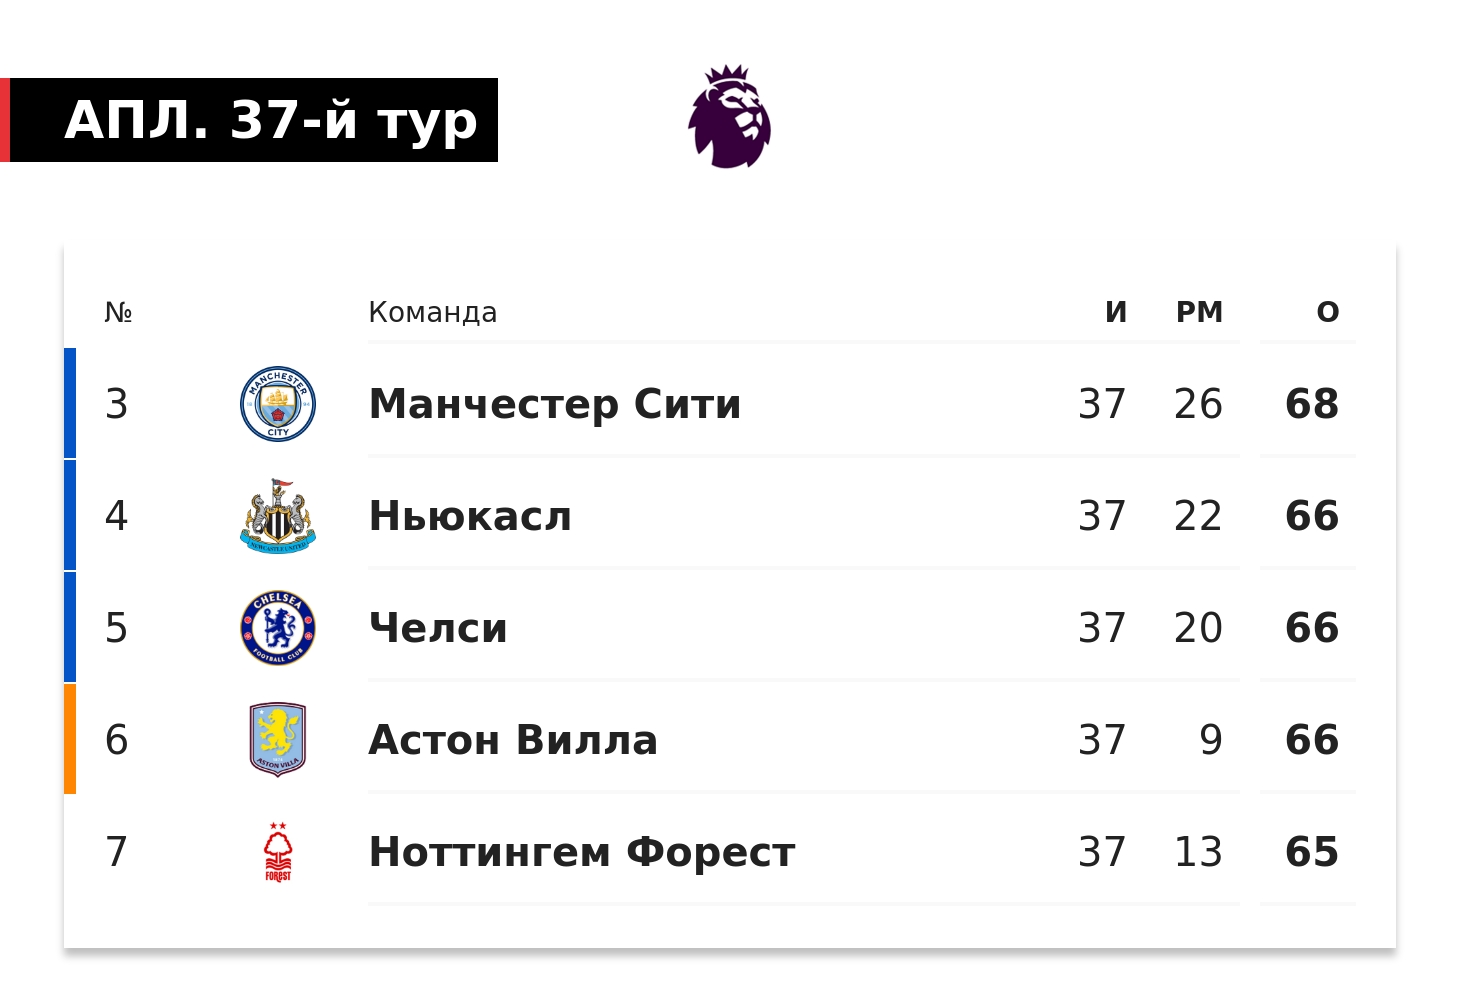The height and width of the screenshot is (996, 1458).
Task: Open the Ноттингем Форест team name
Action: click(x=582, y=852)
